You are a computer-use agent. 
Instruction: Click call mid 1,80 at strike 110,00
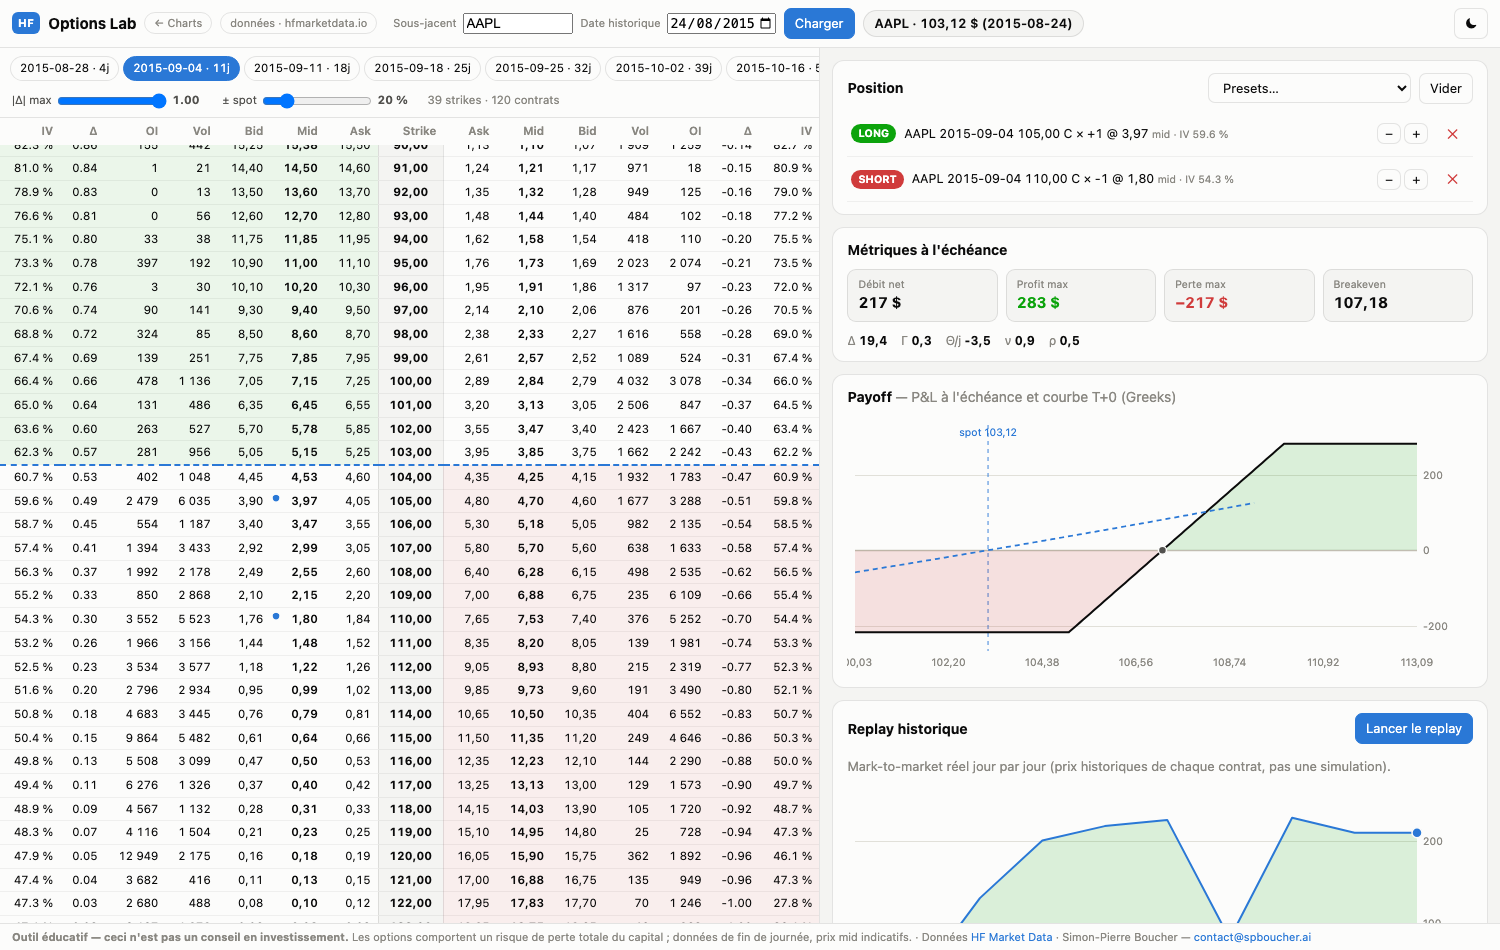pyautogui.click(x=304, y=619)
